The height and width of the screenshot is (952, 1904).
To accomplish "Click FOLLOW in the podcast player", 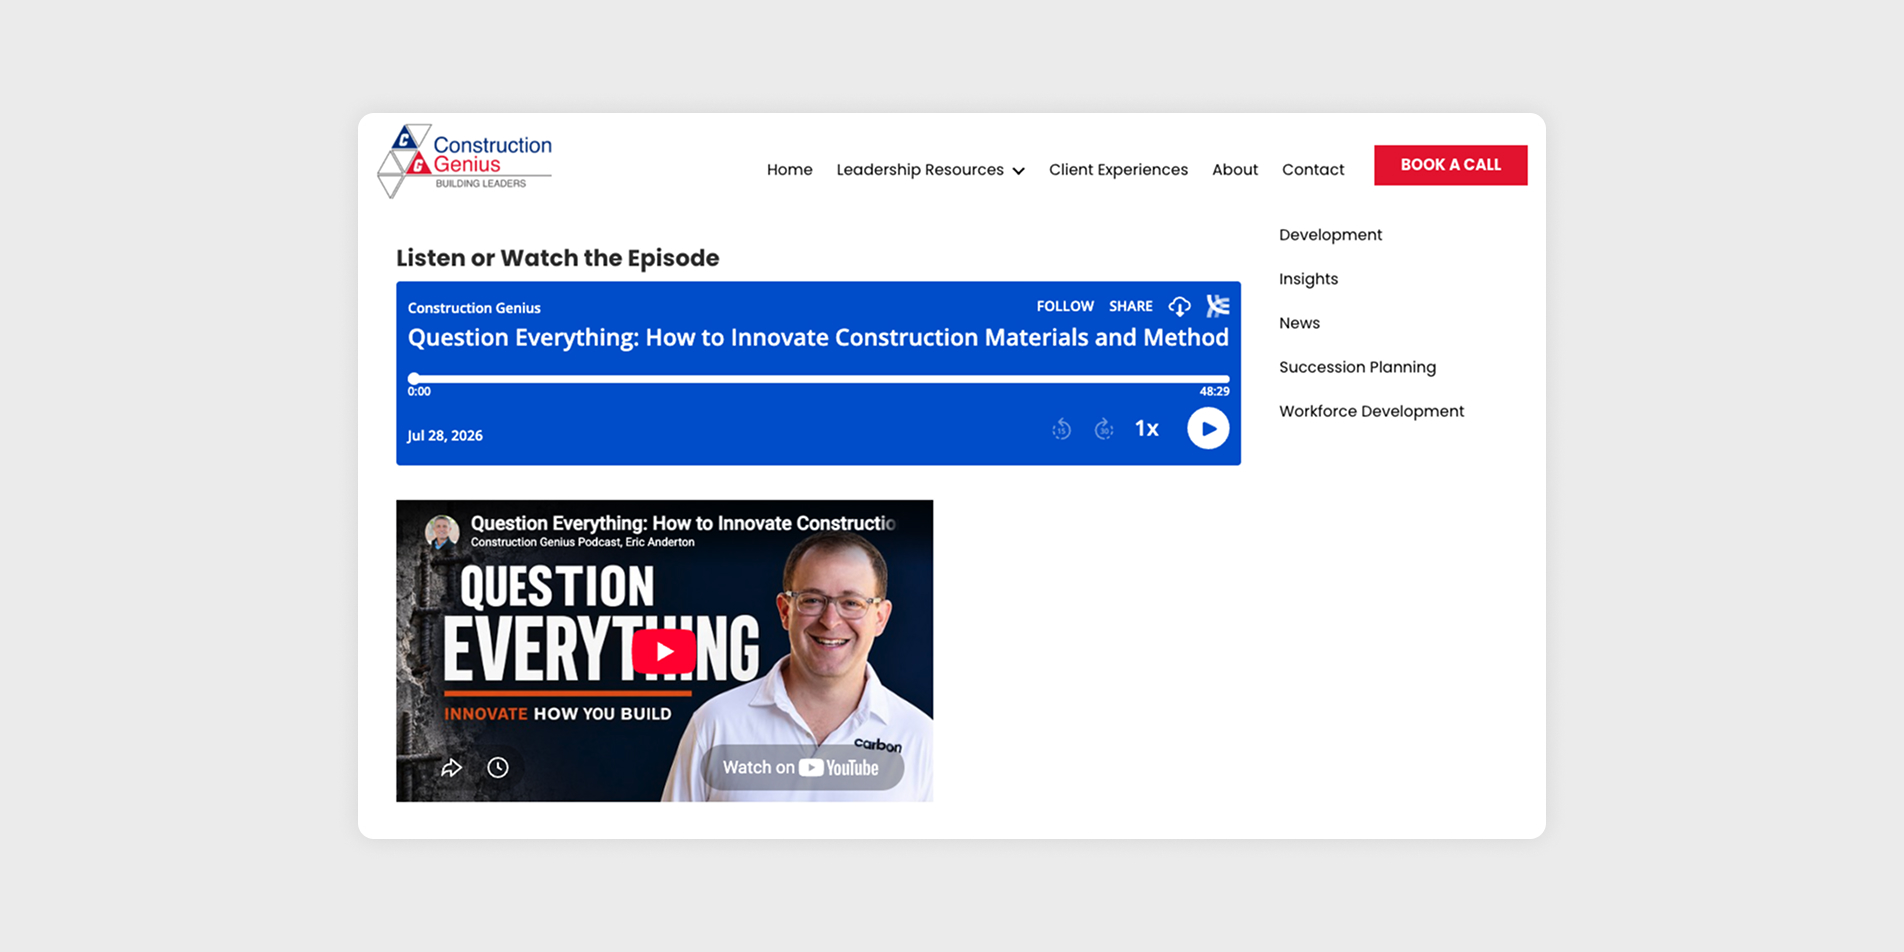I will click(1065, 306).
